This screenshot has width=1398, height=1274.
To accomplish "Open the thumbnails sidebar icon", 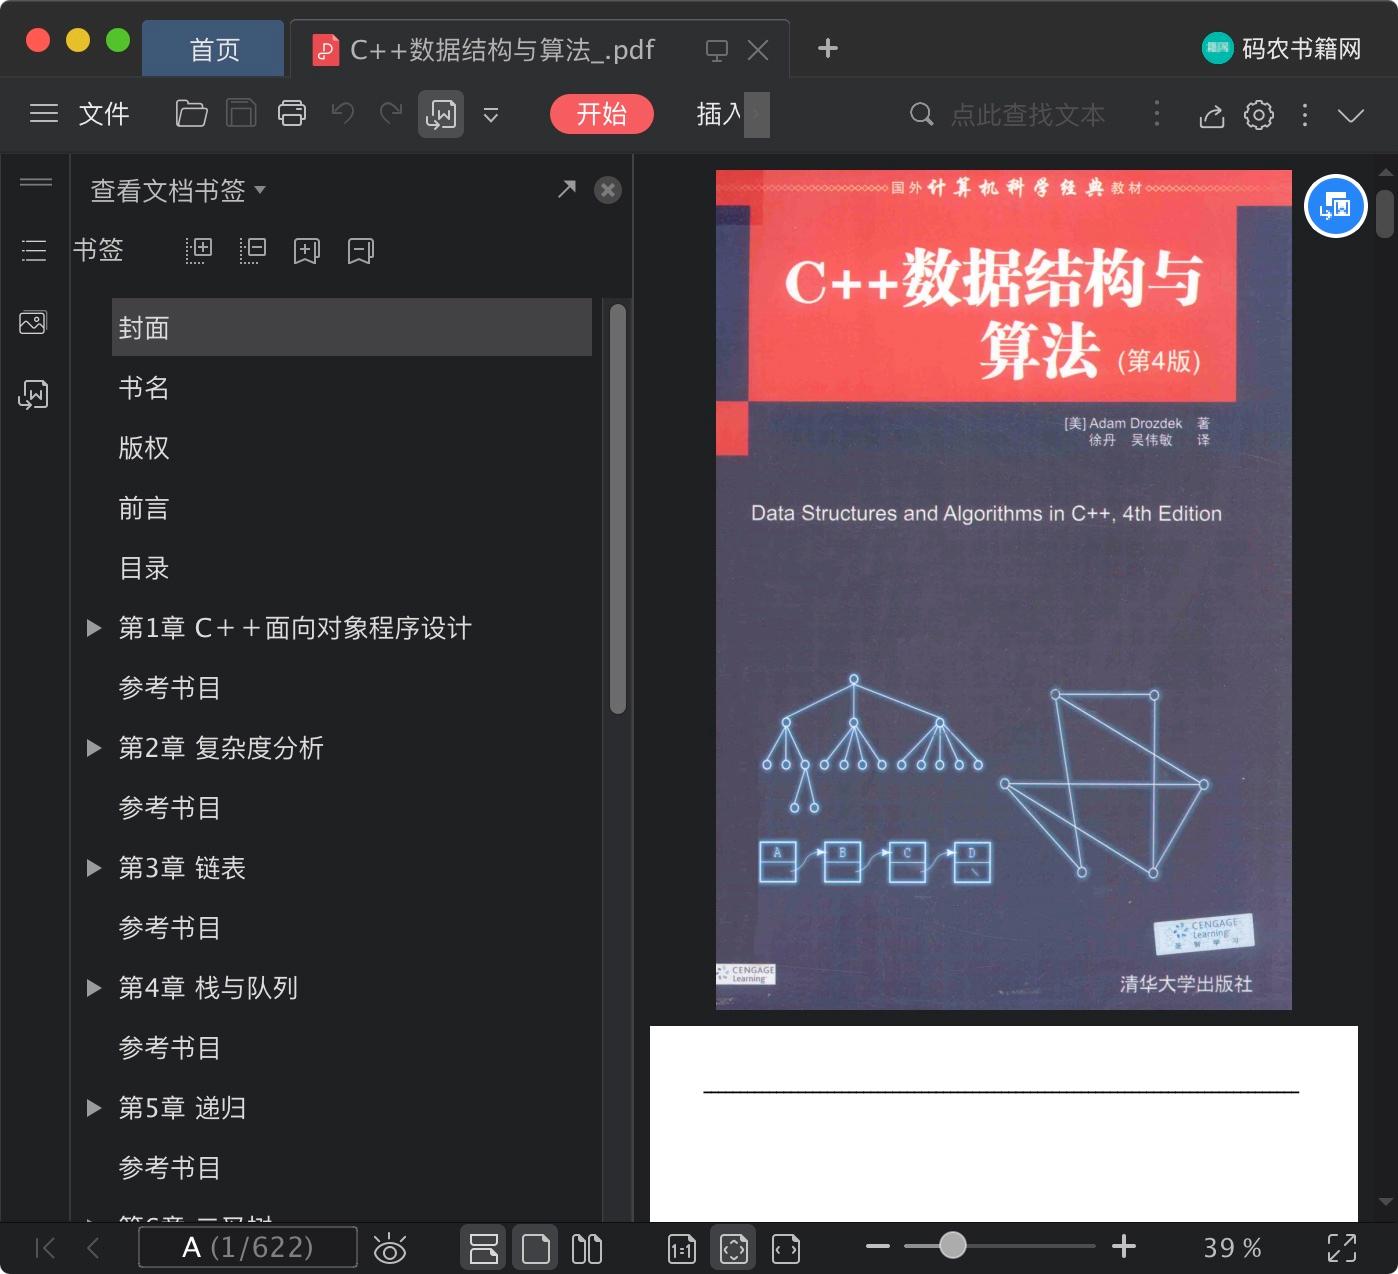I will [x=33, y=322].
